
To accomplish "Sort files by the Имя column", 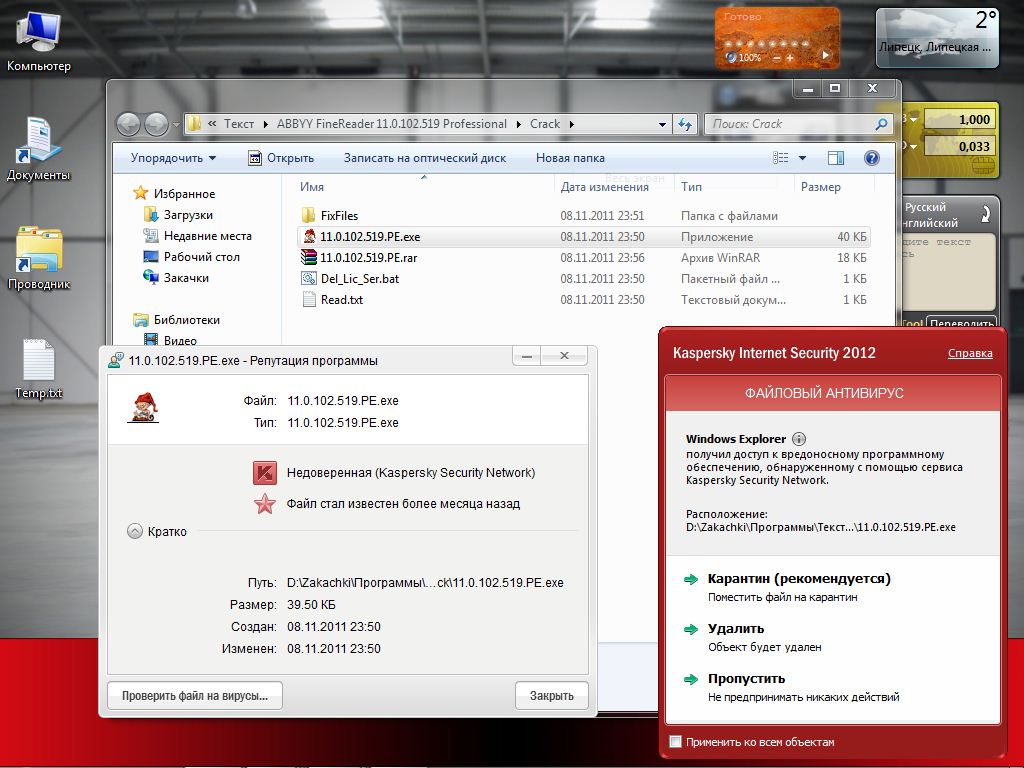I will pos(312,187).
